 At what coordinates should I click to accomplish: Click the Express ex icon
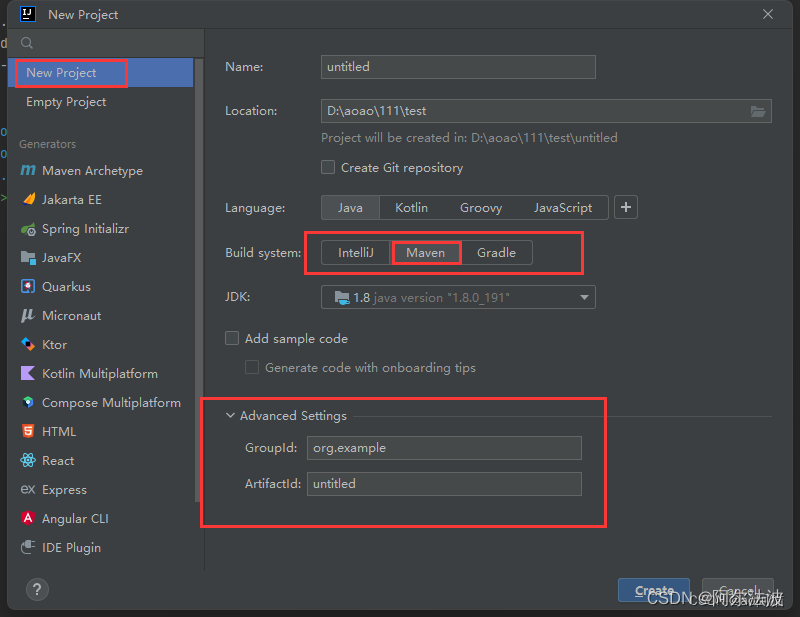28,489
